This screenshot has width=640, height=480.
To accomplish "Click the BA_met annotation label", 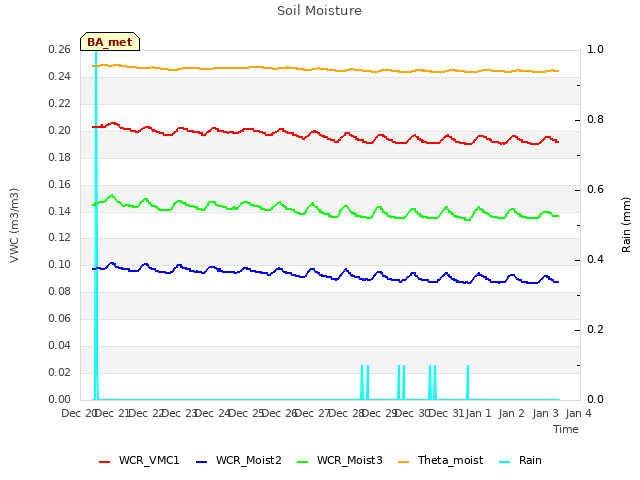I will 110,42.
